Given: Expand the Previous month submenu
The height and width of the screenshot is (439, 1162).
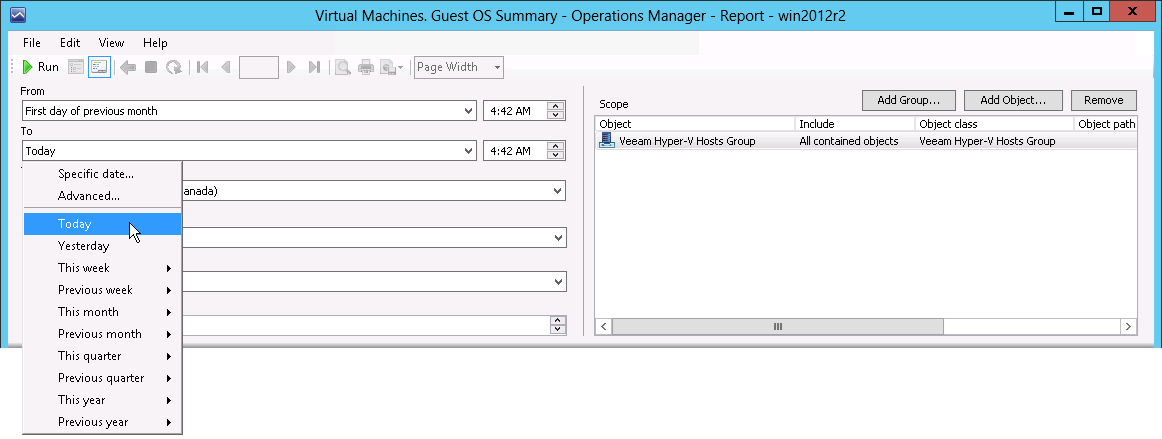Looking at the screenshot, I should click(102, 334).
